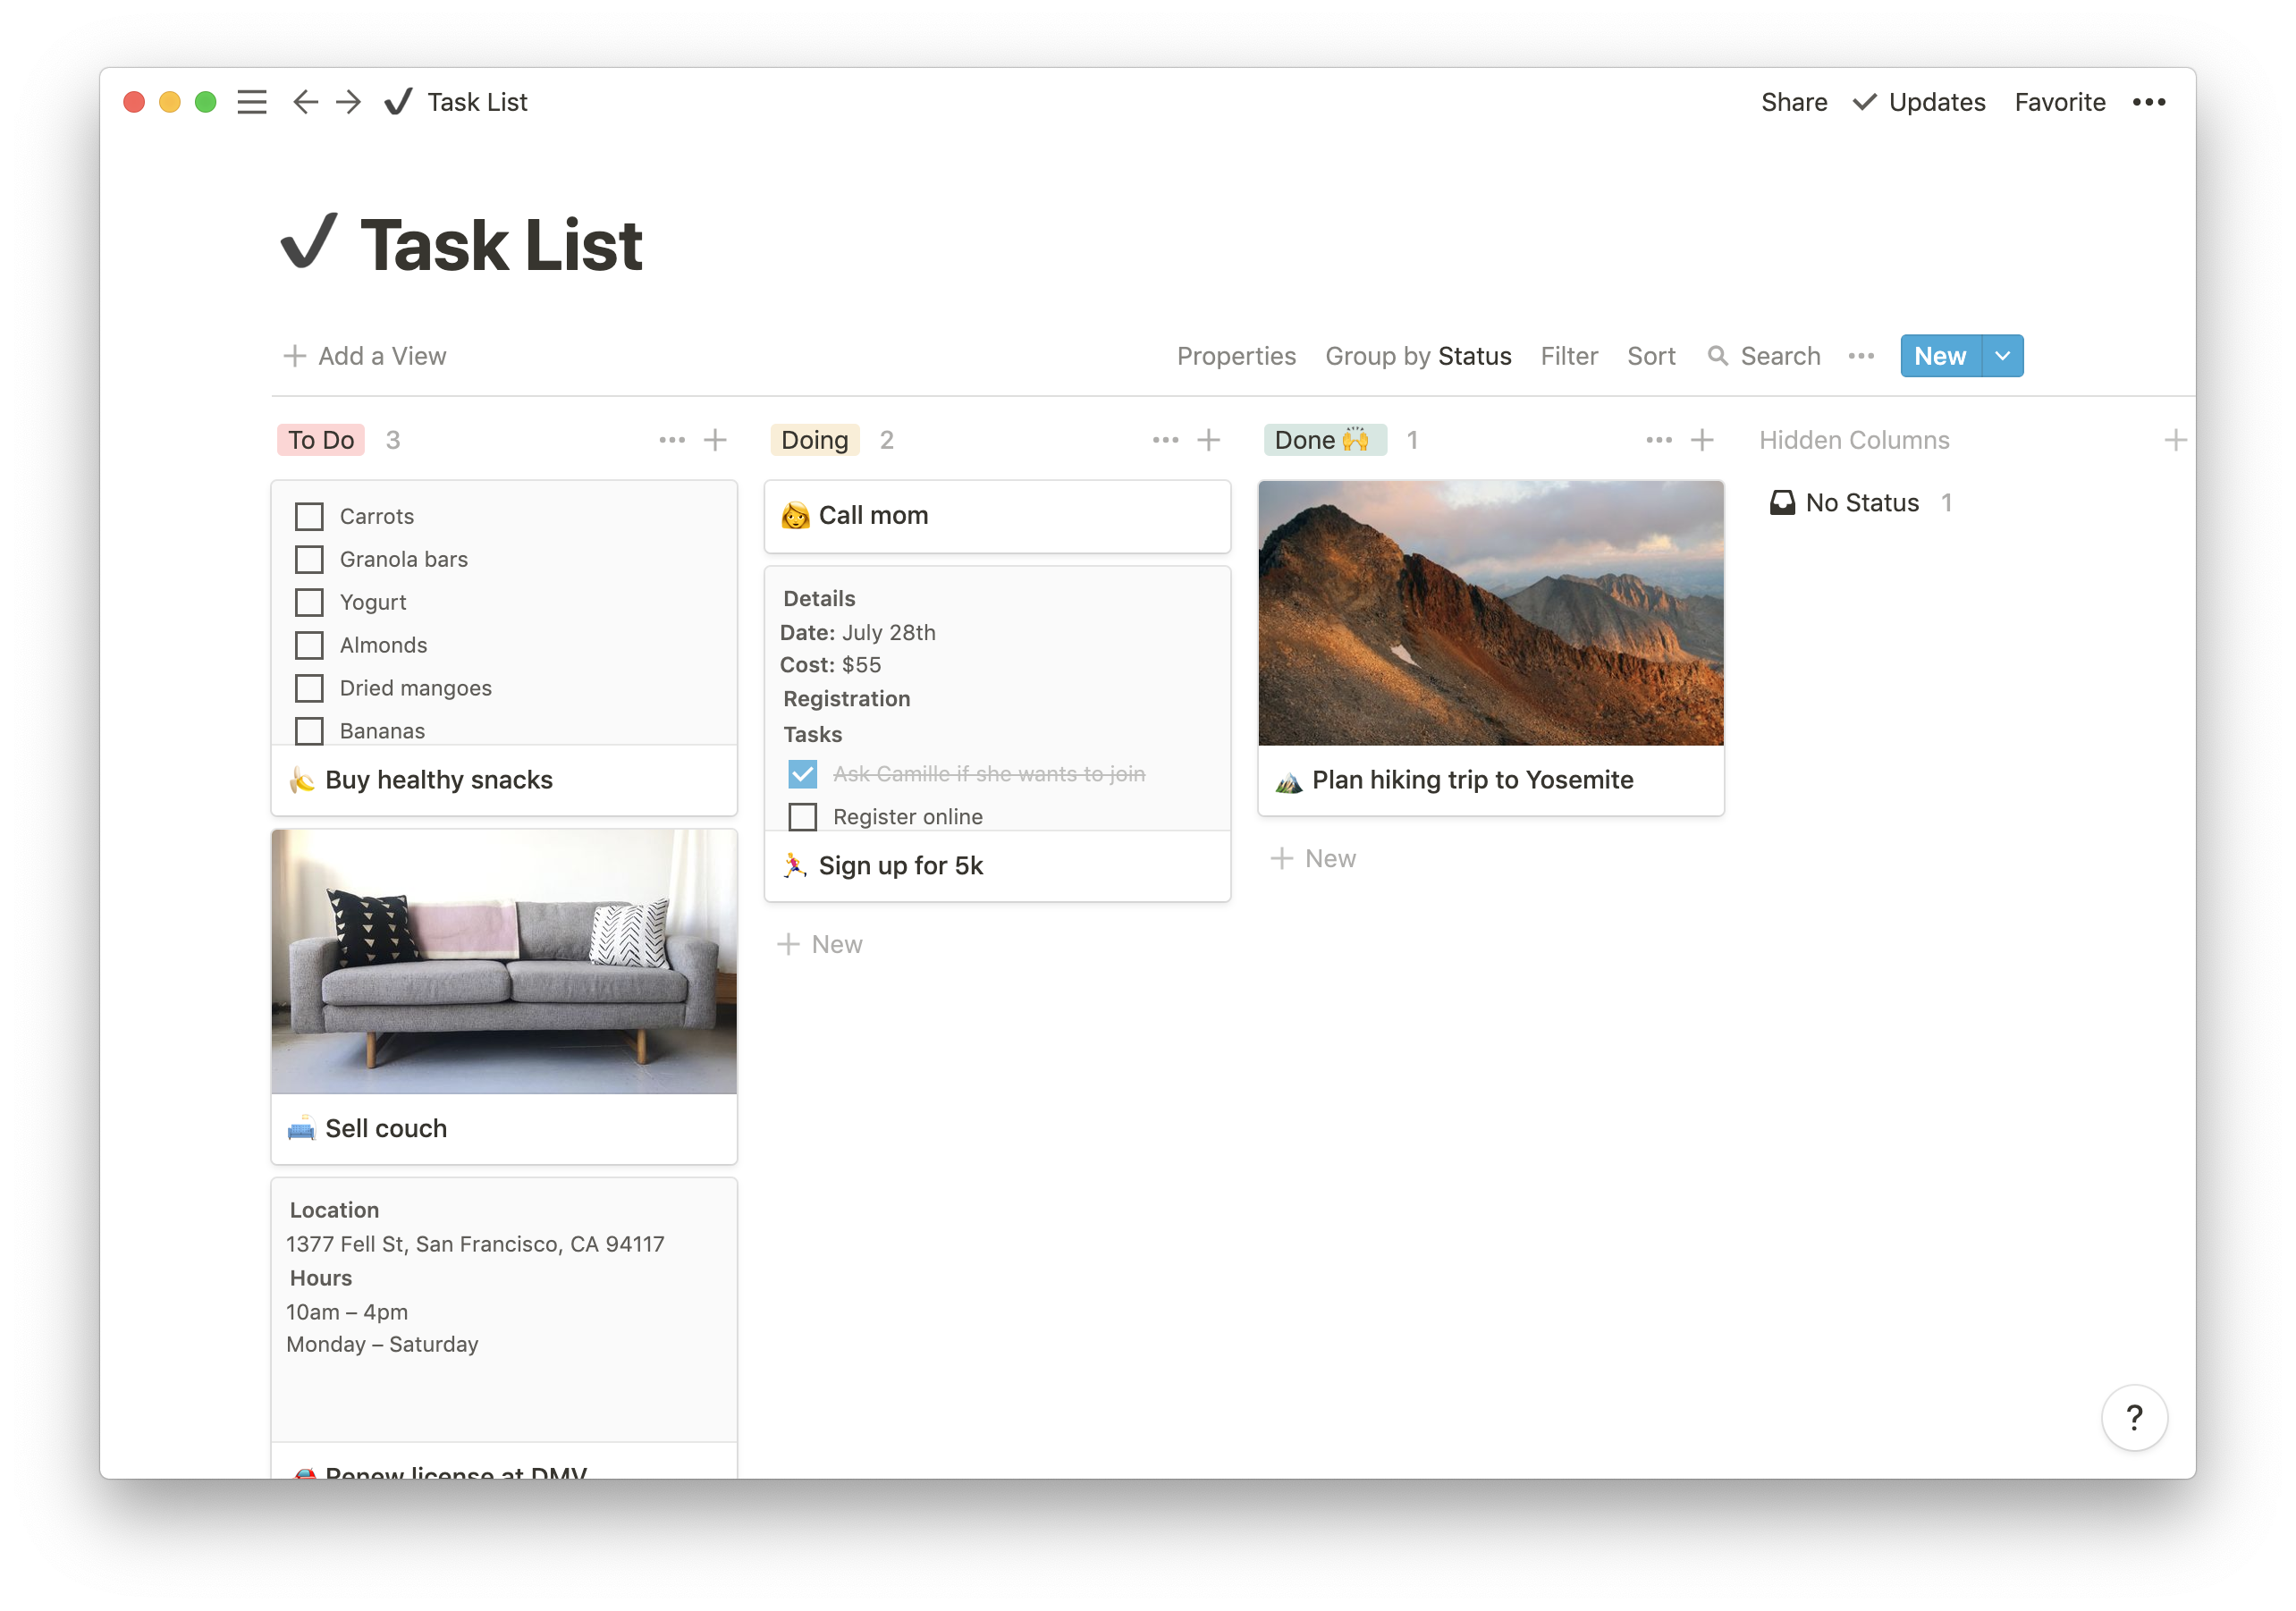
Task: Open the view options ellipsis next to New
Action: (x=1860, y=356)
